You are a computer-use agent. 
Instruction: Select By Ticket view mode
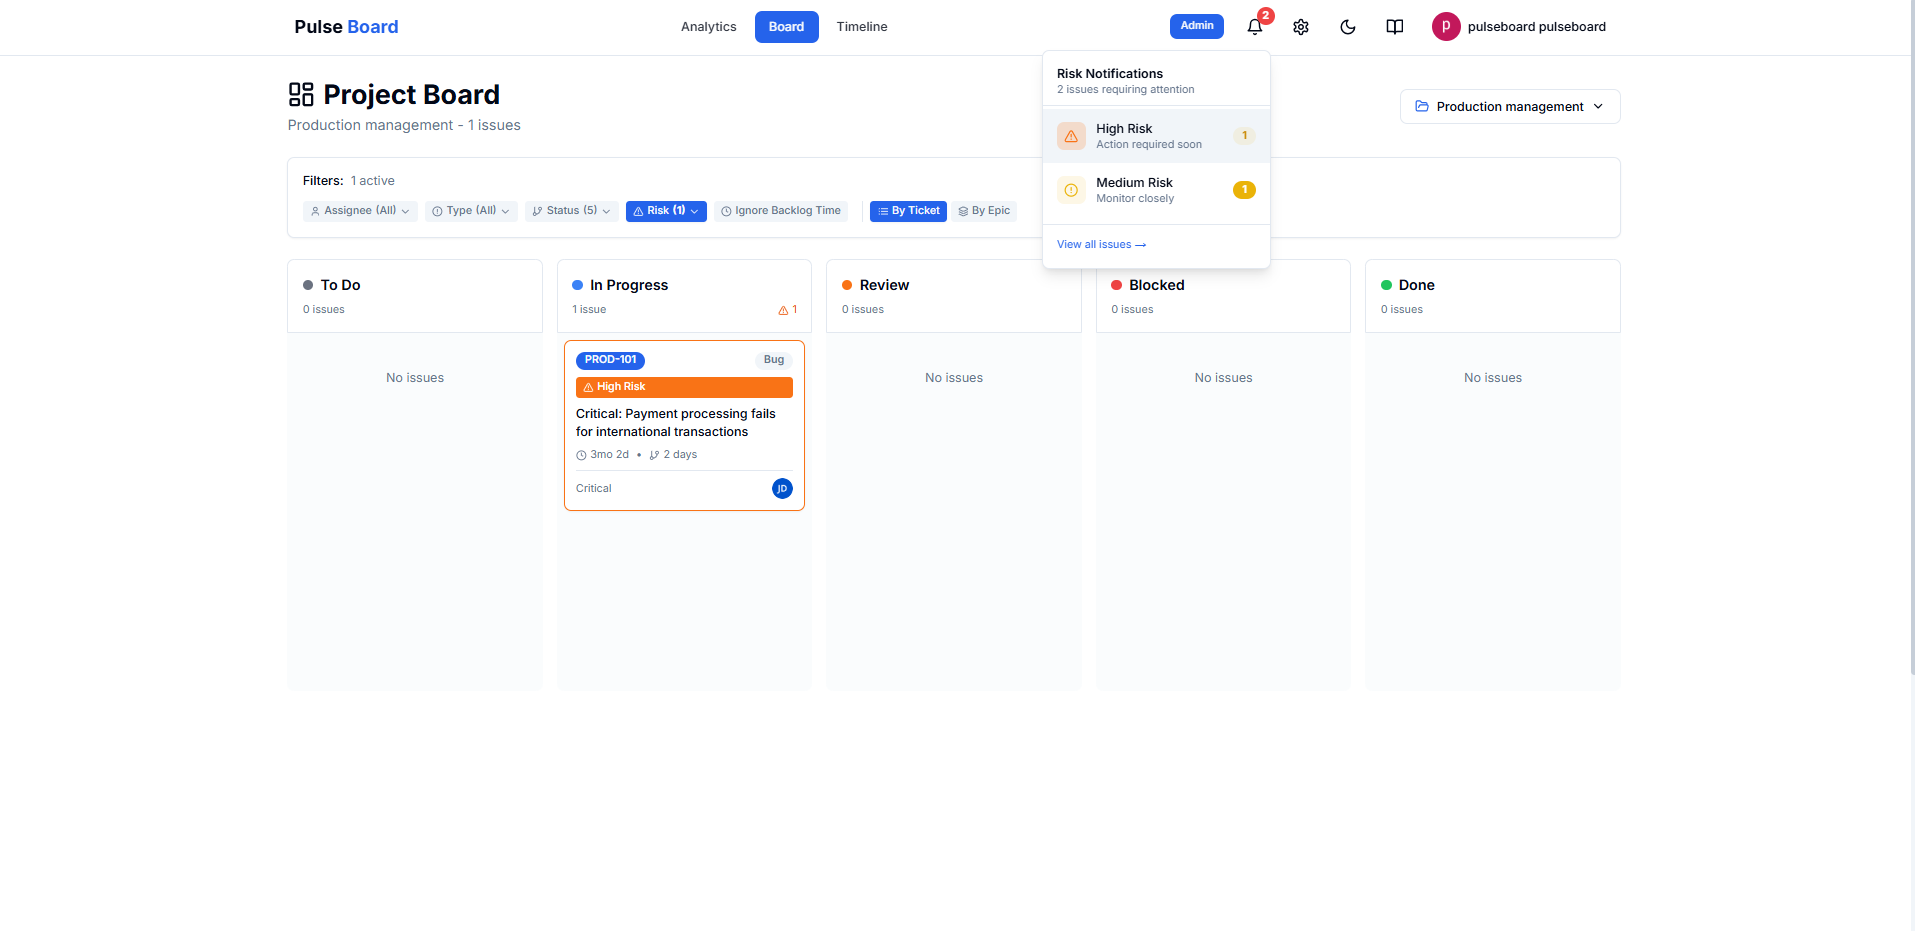point(908,211)
